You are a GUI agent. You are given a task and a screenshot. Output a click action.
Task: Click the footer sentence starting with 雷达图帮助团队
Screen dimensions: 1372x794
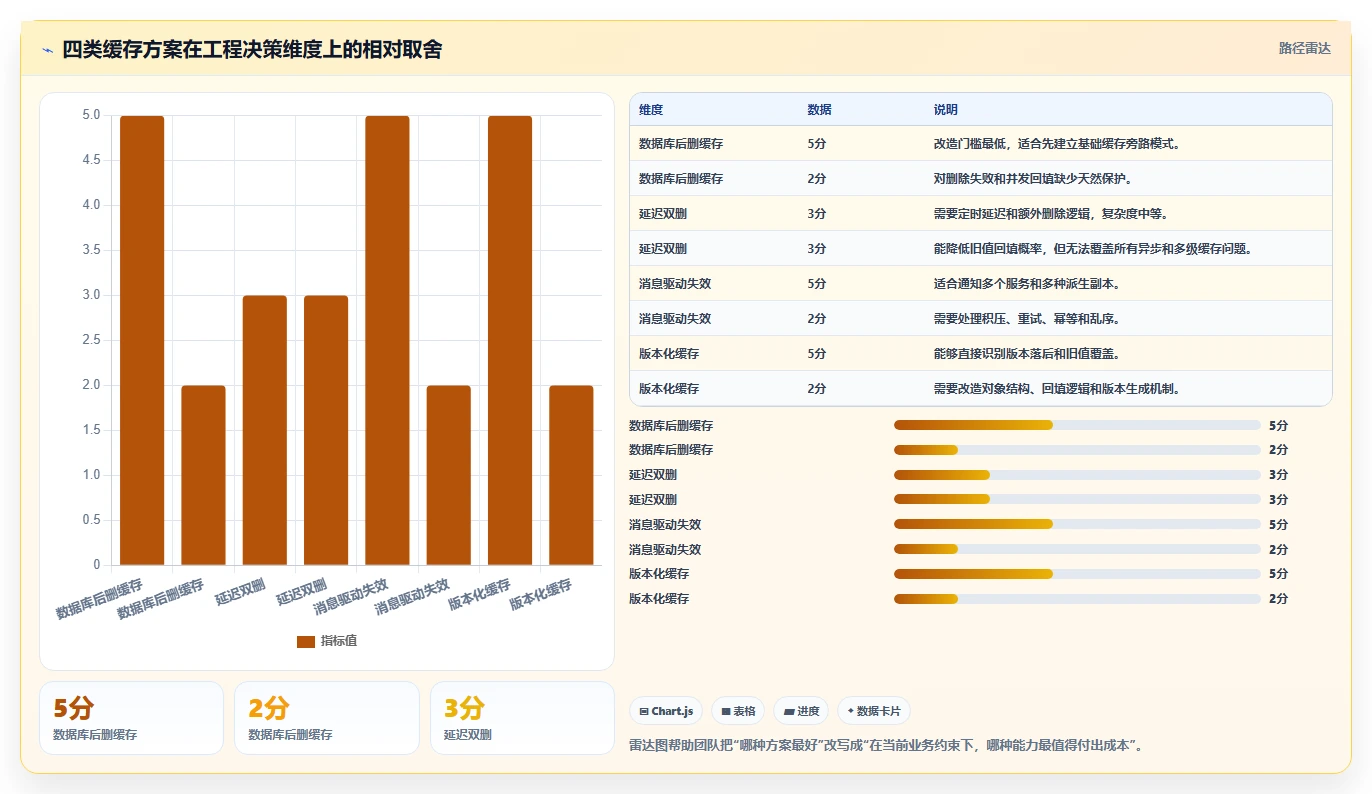click(x=886, y=745)
